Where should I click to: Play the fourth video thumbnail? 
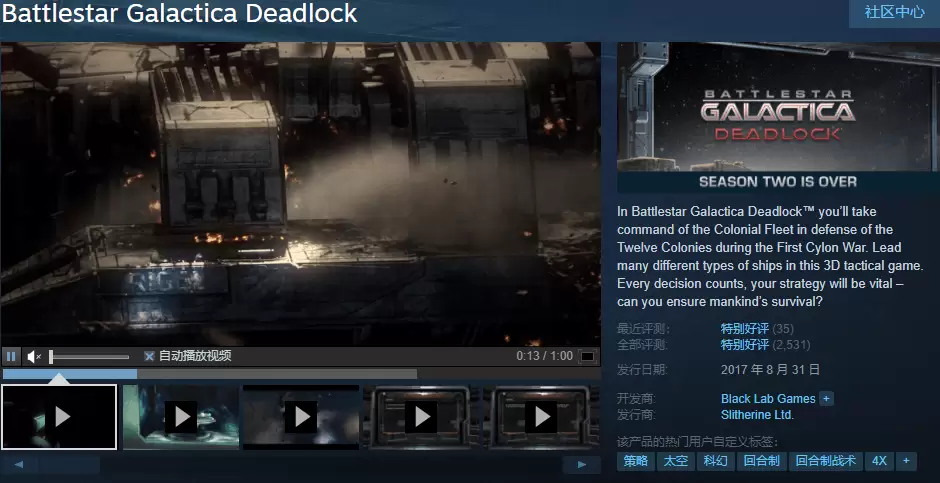pos(422,417)
